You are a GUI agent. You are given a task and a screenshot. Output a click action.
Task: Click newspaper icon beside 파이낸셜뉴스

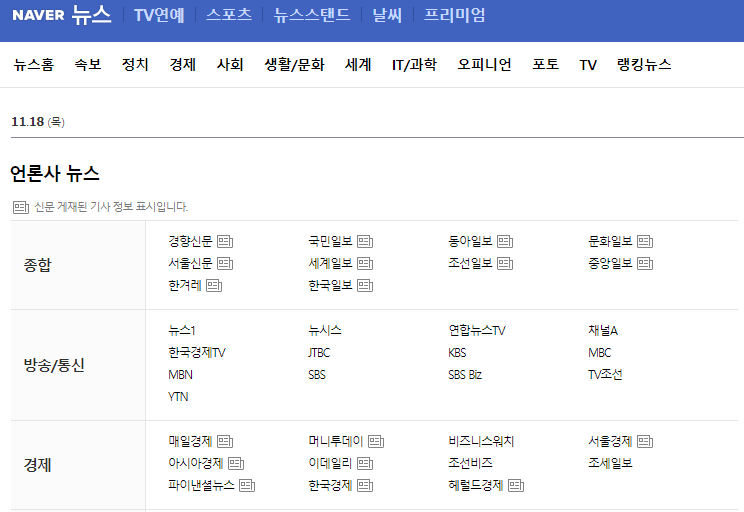247,486
